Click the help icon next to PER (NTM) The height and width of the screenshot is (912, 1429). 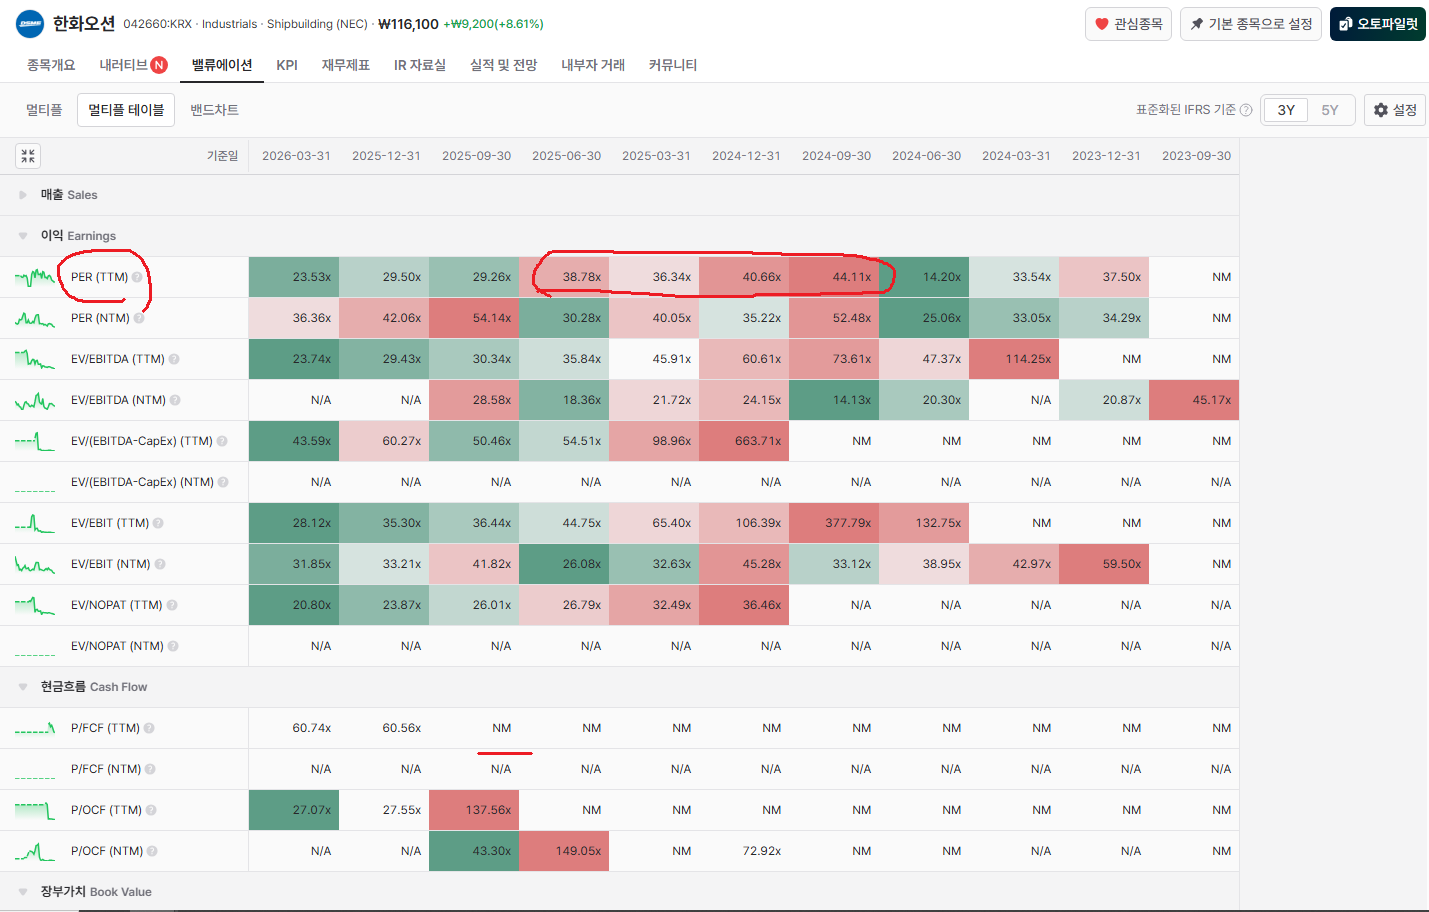[x=139, y=318]
